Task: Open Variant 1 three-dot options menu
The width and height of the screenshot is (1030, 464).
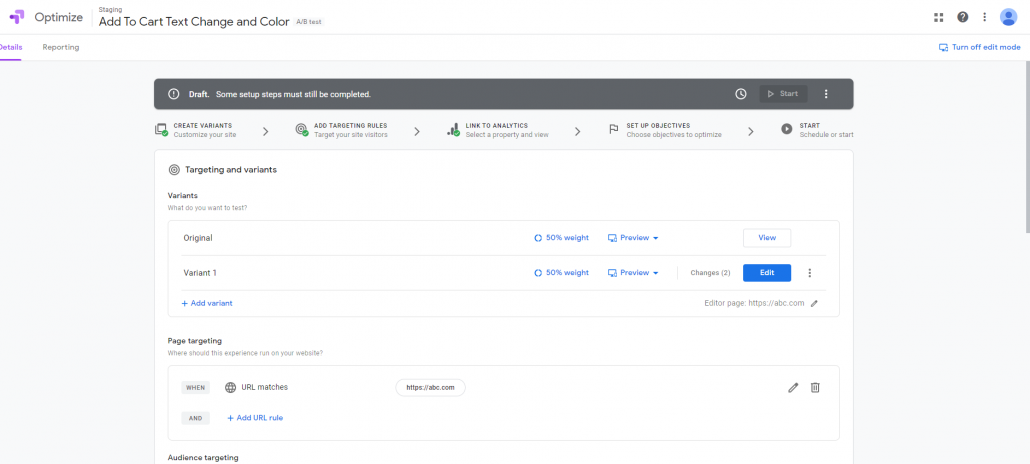Action: [809, 273]
